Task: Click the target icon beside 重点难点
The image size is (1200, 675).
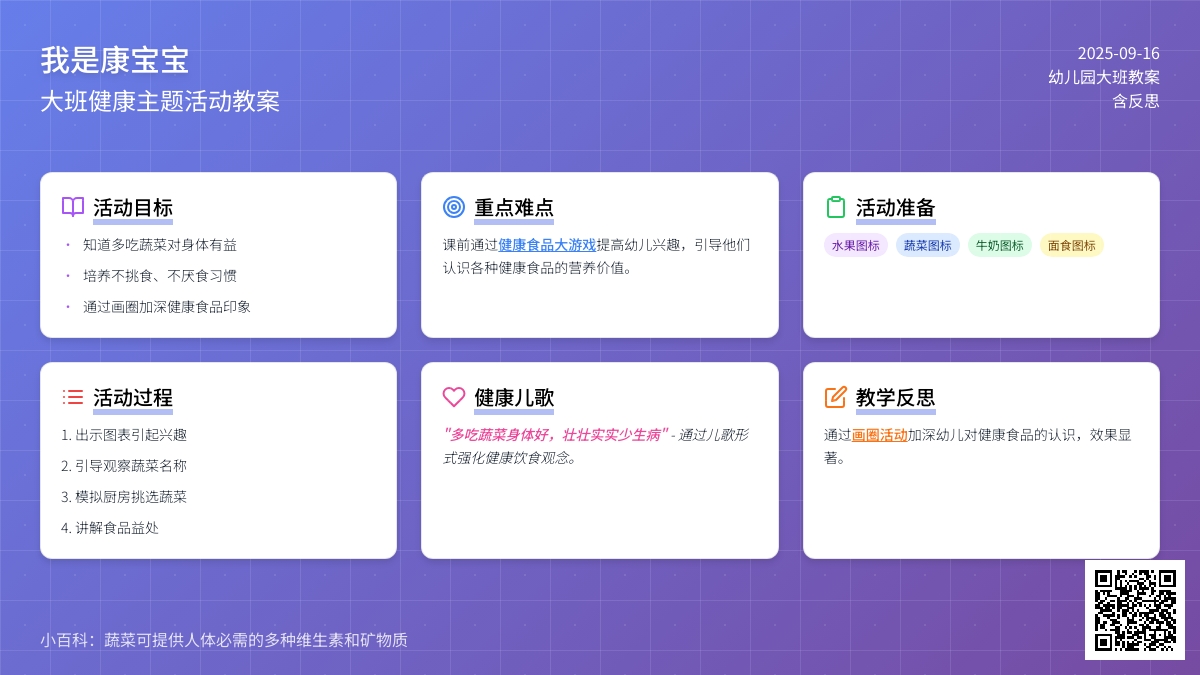Action: pyautogui.click(x=454, y=207)
